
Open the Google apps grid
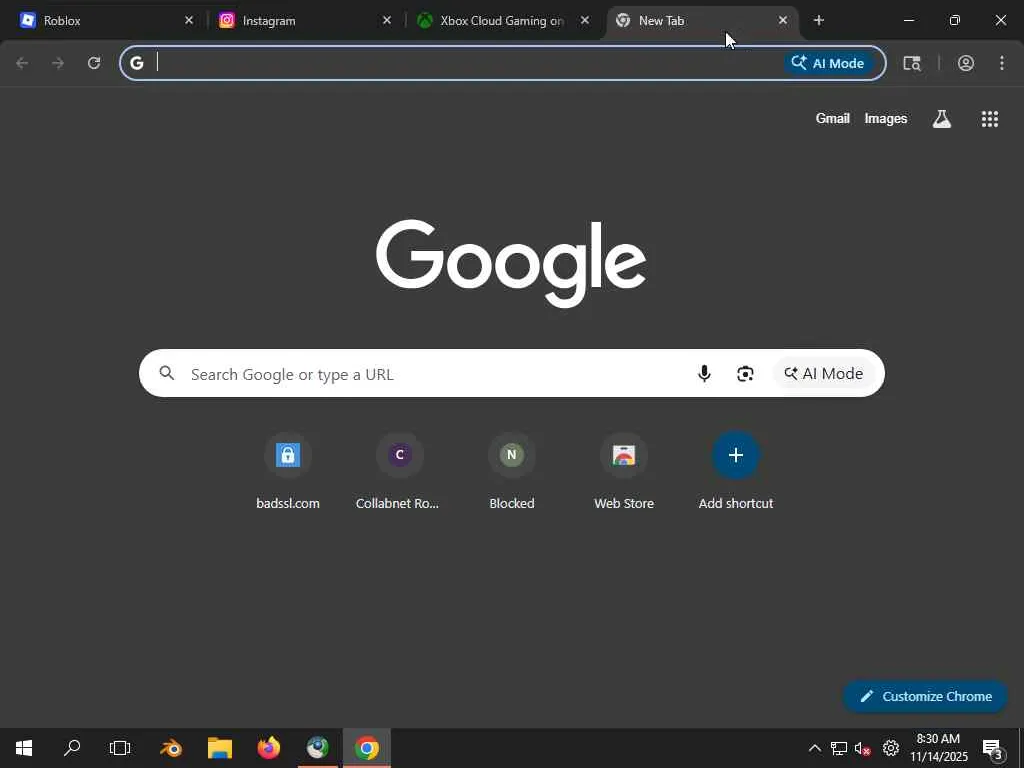[989, 118]
